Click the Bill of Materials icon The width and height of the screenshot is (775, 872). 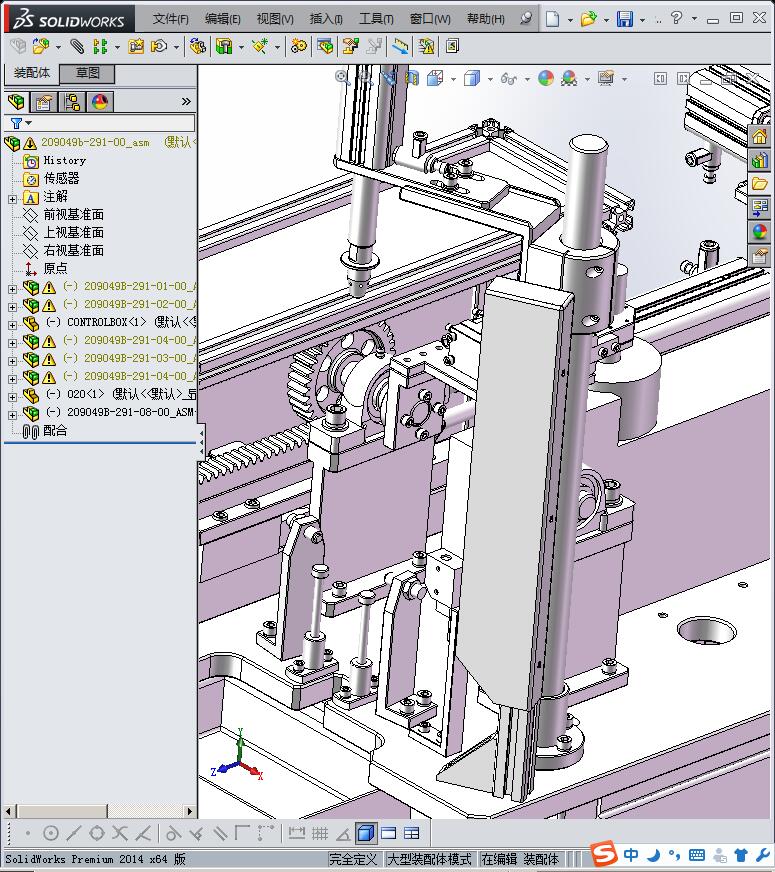(325, 46)
